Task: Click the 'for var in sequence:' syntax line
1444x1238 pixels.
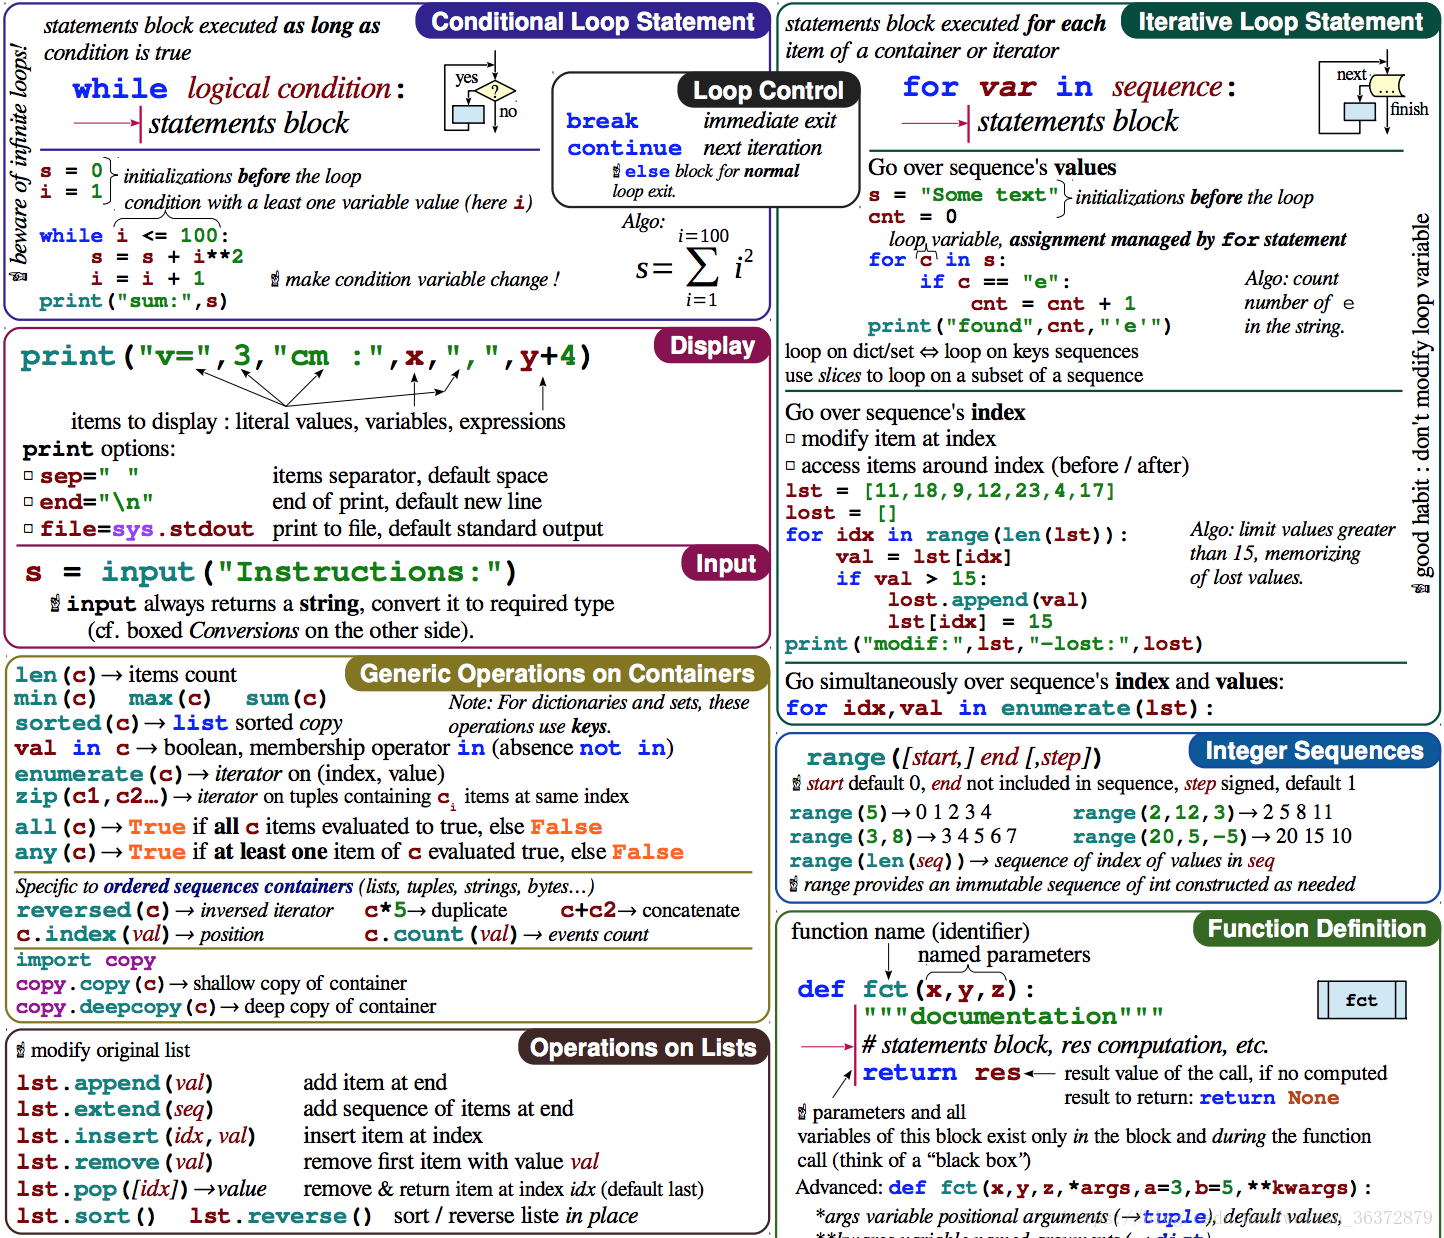Action: point(1069,87)
